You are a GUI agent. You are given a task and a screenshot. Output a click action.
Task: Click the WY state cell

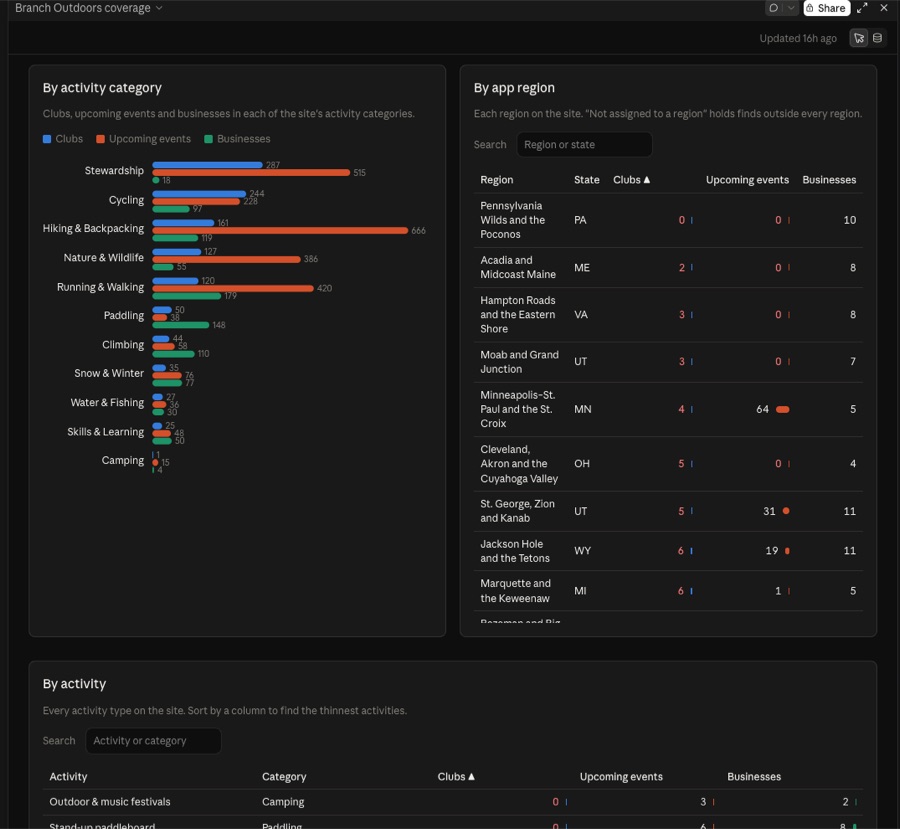[583, 551]
